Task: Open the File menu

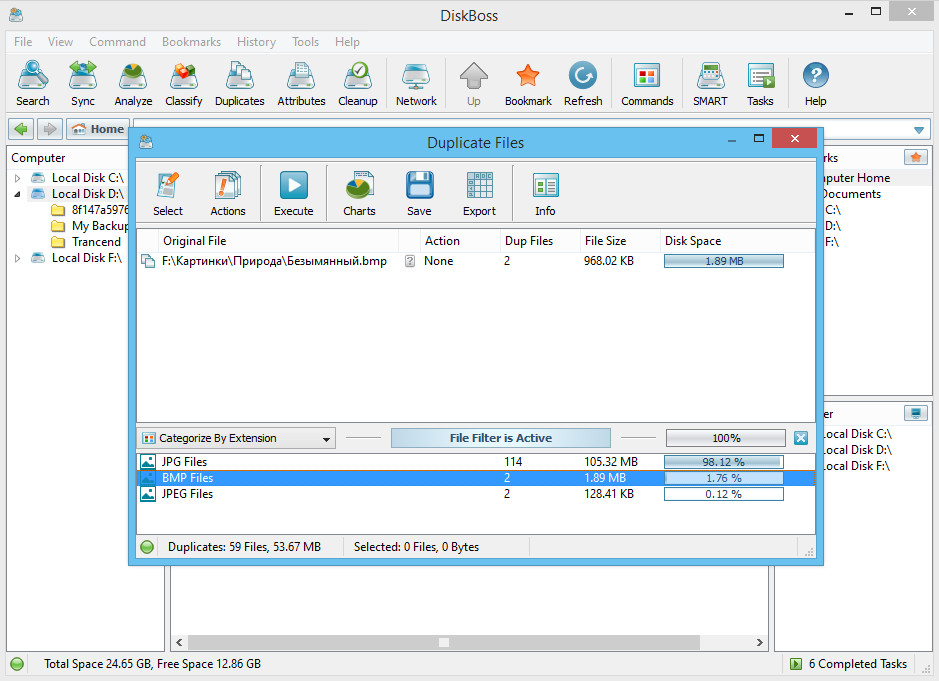Action: 23,42
